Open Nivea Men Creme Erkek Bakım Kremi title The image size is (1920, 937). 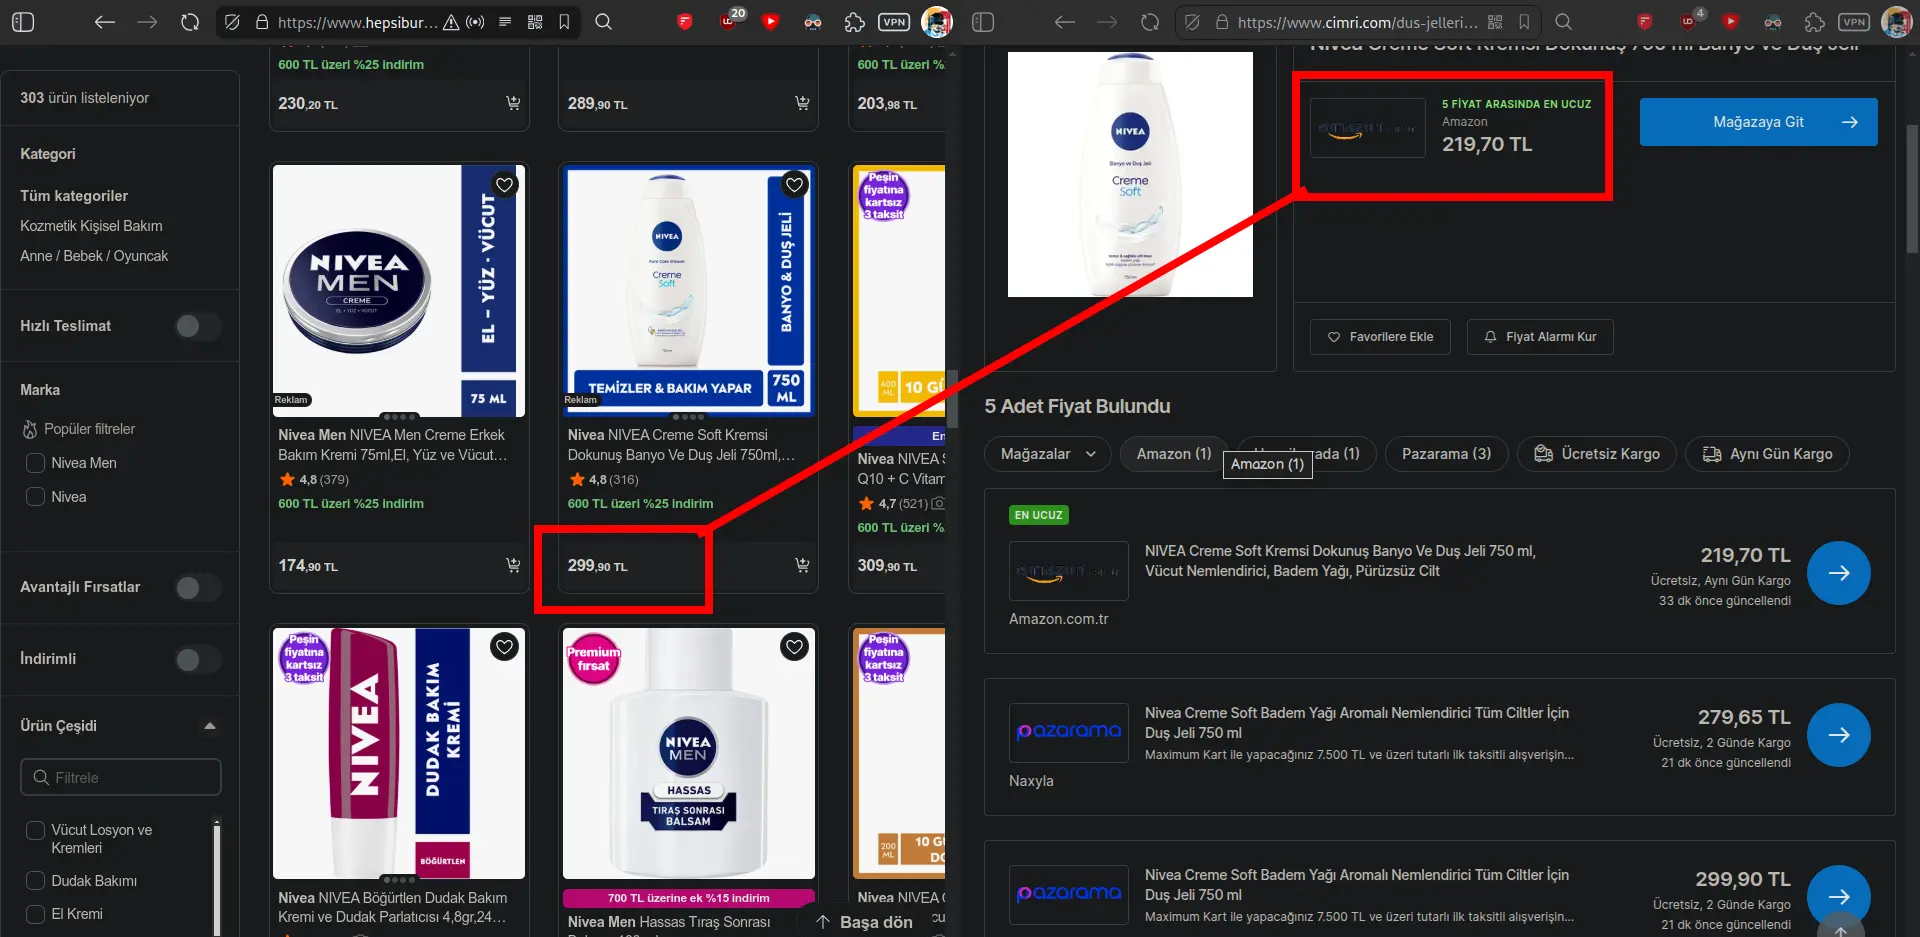(x=392, y=445)
